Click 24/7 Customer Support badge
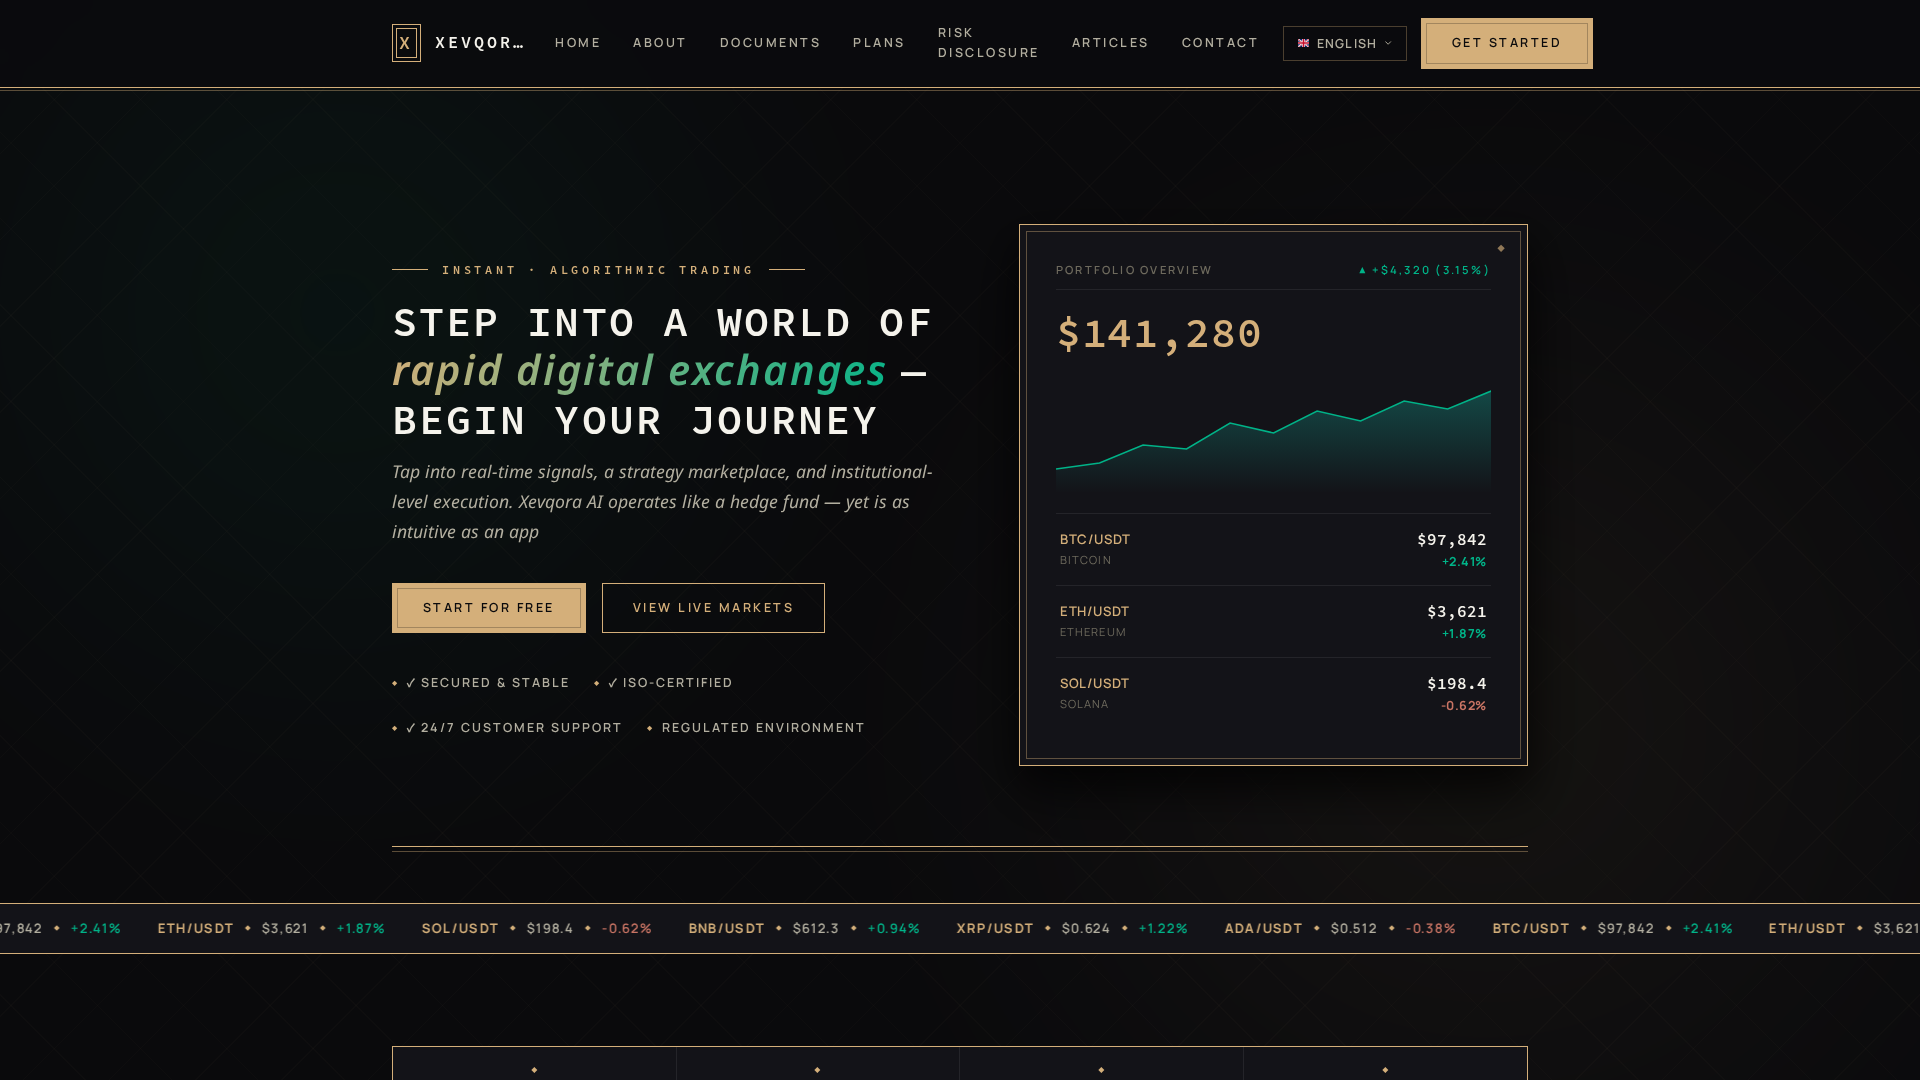The height and width of the screenshot is (1080, 1920). [x=507, y=728]
